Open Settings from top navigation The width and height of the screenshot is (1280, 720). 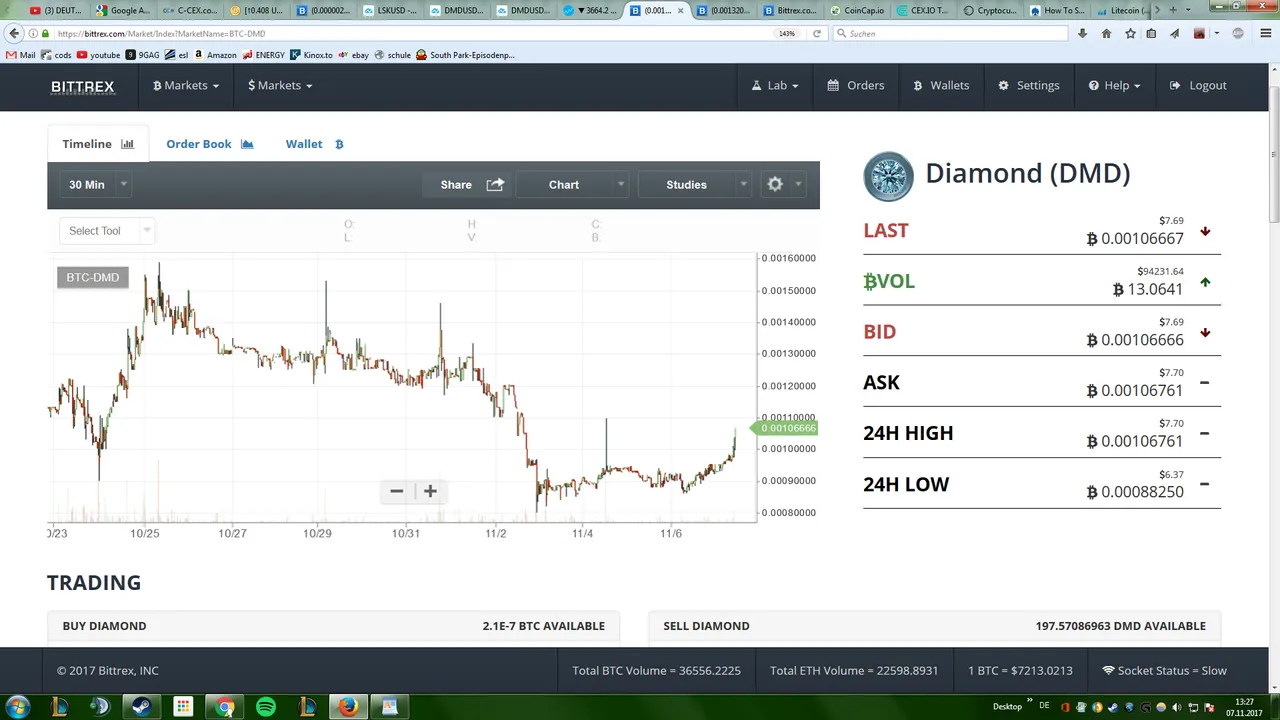(1029, 85)
